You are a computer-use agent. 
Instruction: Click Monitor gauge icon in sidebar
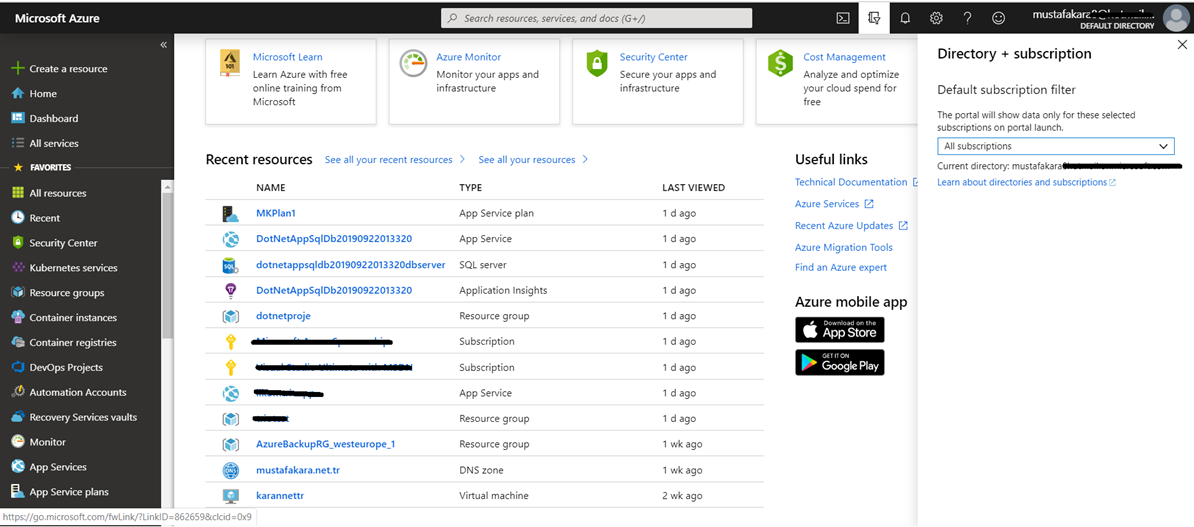(x=18, y=442)
